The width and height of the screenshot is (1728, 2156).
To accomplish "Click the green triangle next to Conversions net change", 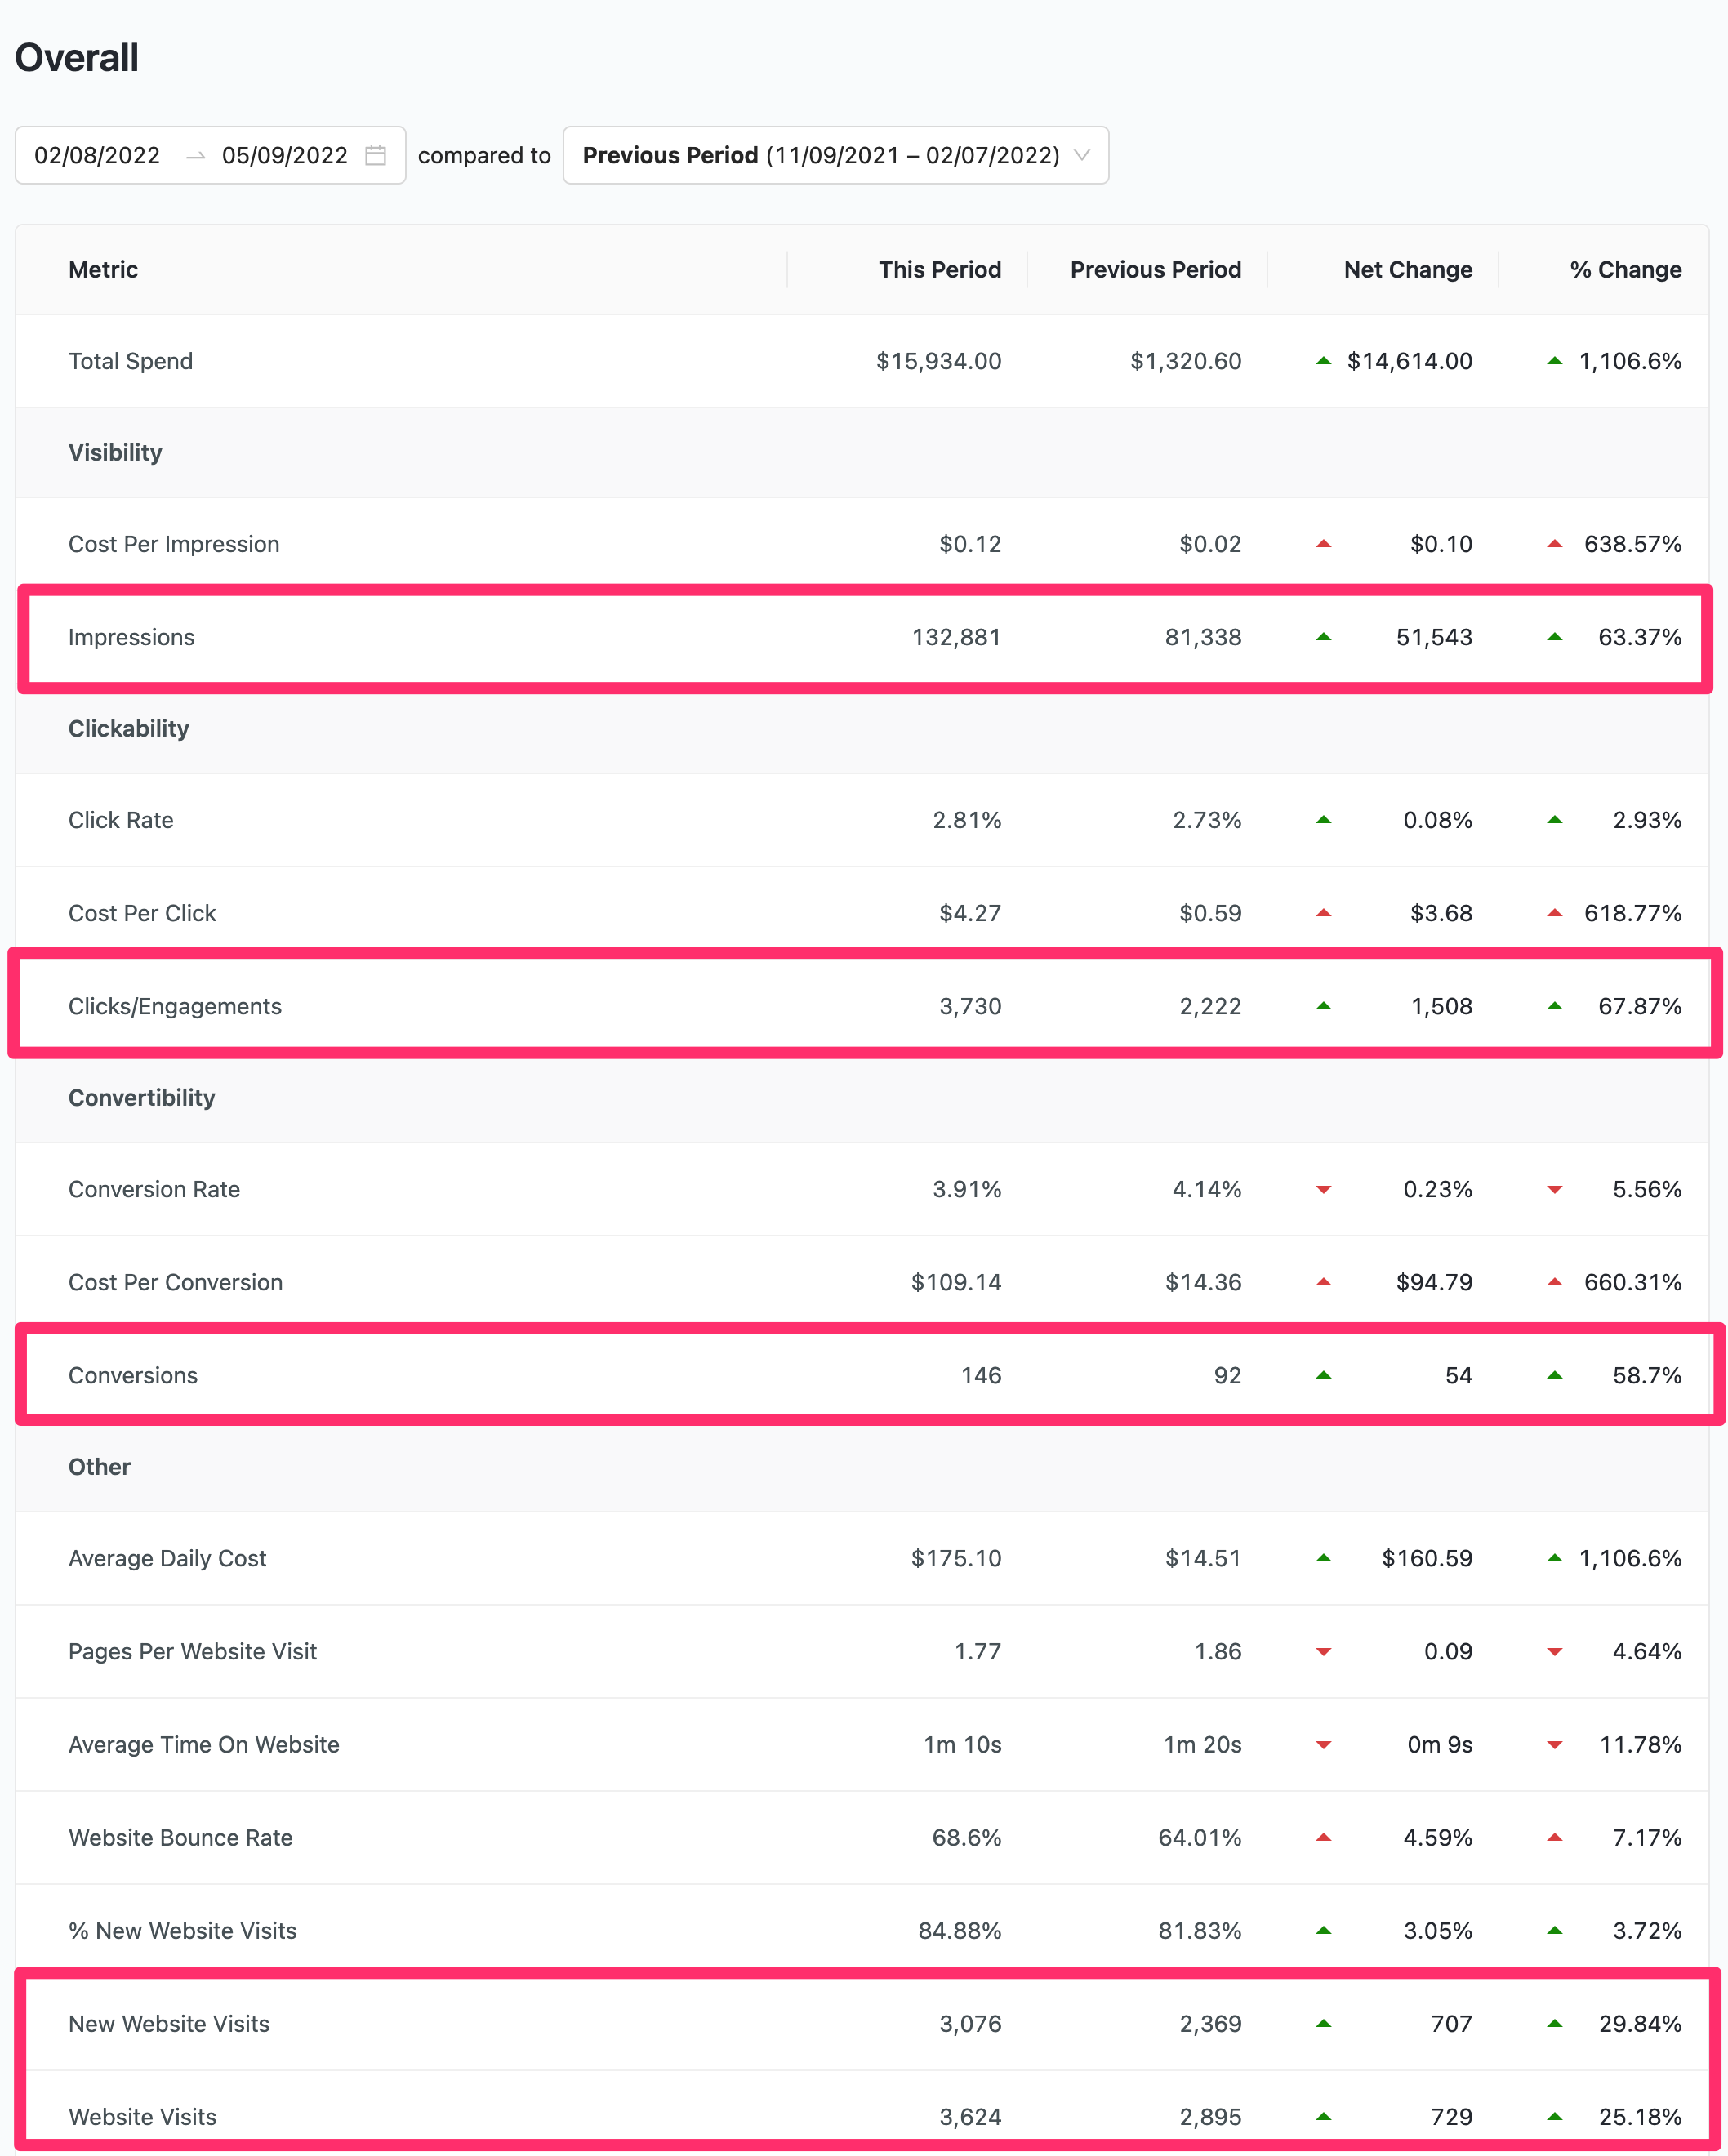I will [1322, 1374].
